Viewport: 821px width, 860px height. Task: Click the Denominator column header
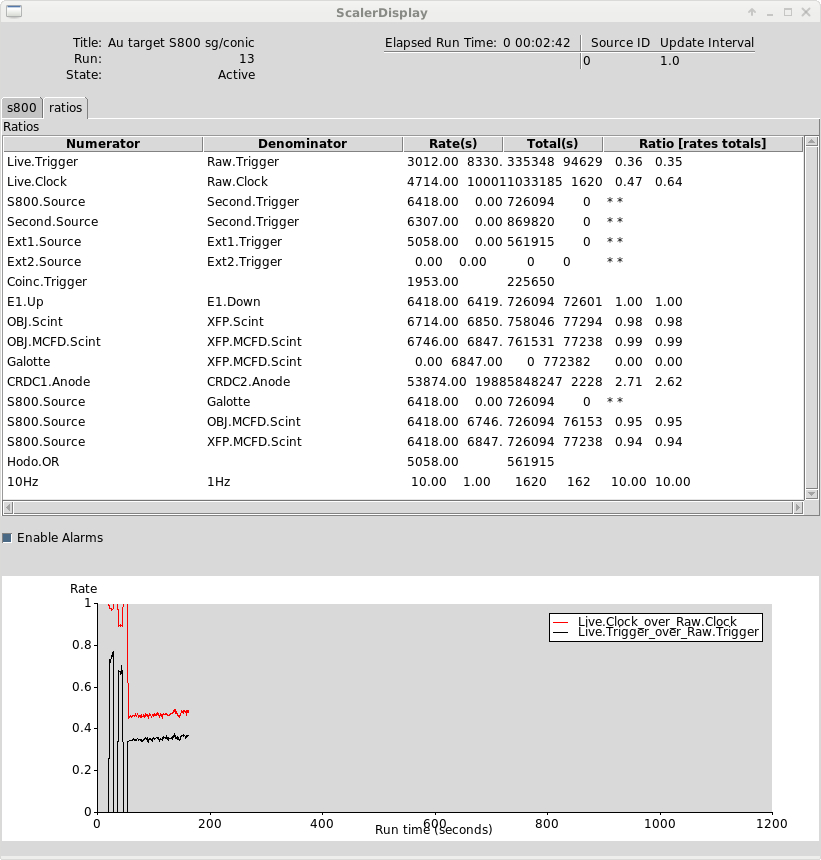click(303, 144)
